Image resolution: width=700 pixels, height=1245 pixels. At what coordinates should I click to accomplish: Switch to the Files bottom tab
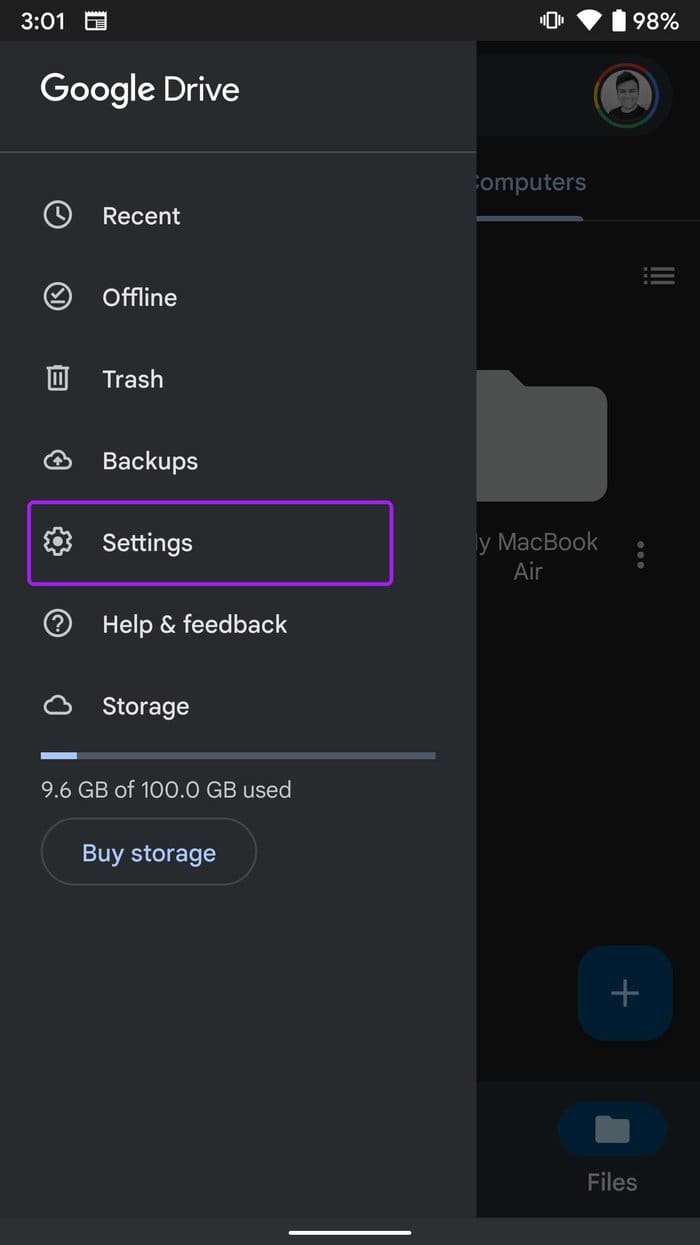612,1148
